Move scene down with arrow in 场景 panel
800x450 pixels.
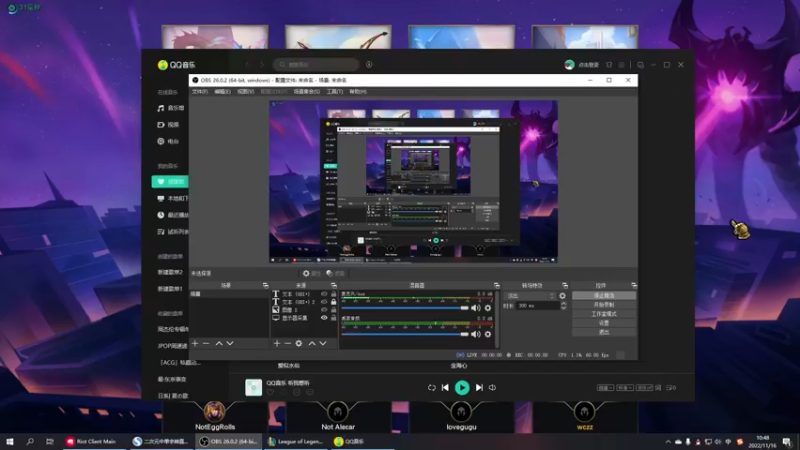point(230,343)
